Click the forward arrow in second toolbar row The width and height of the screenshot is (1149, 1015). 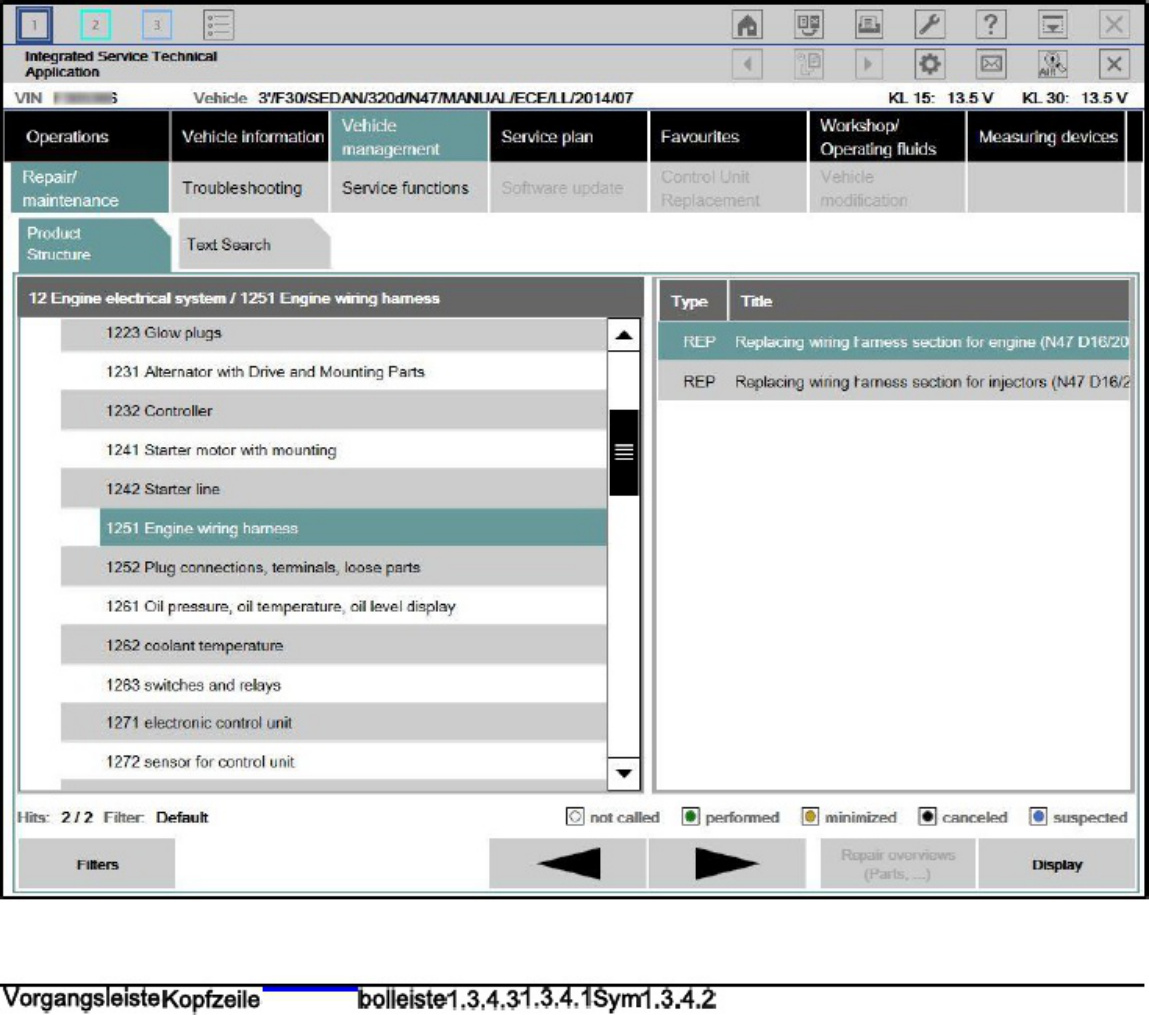click(x=869, y=64)
